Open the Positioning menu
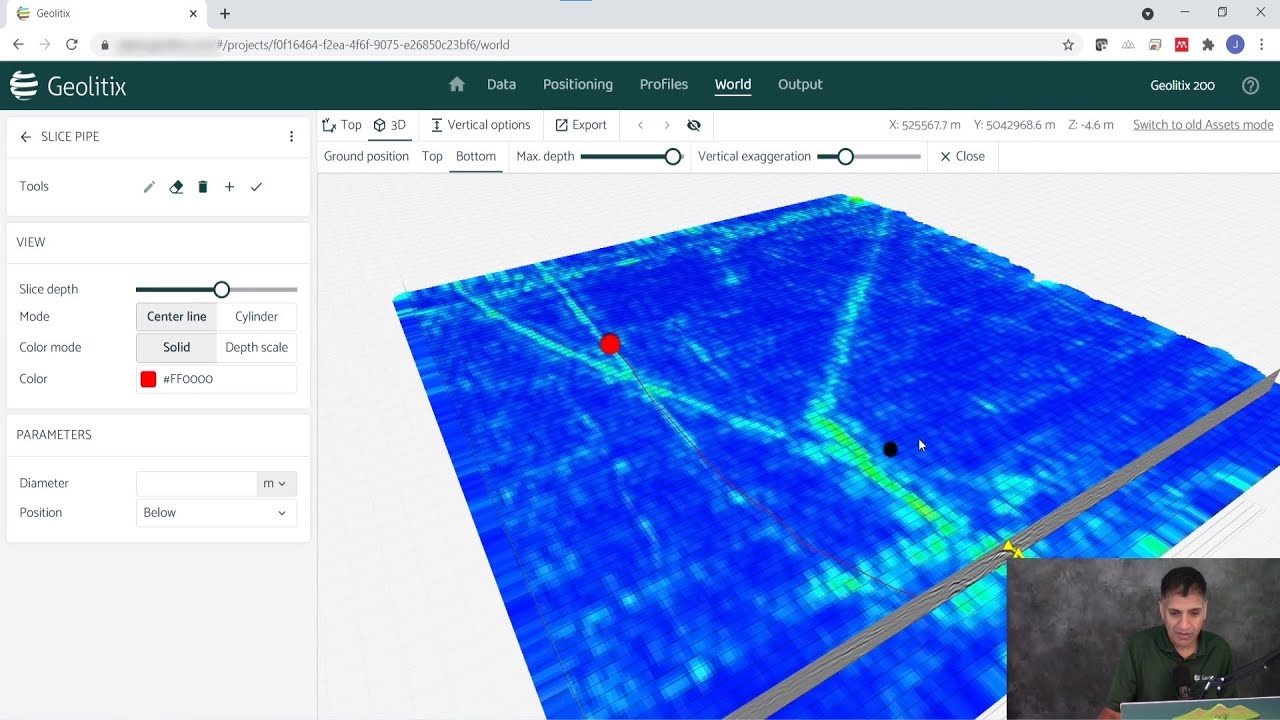Screen dimensions: 1280x720 click(x=578, y=85)
